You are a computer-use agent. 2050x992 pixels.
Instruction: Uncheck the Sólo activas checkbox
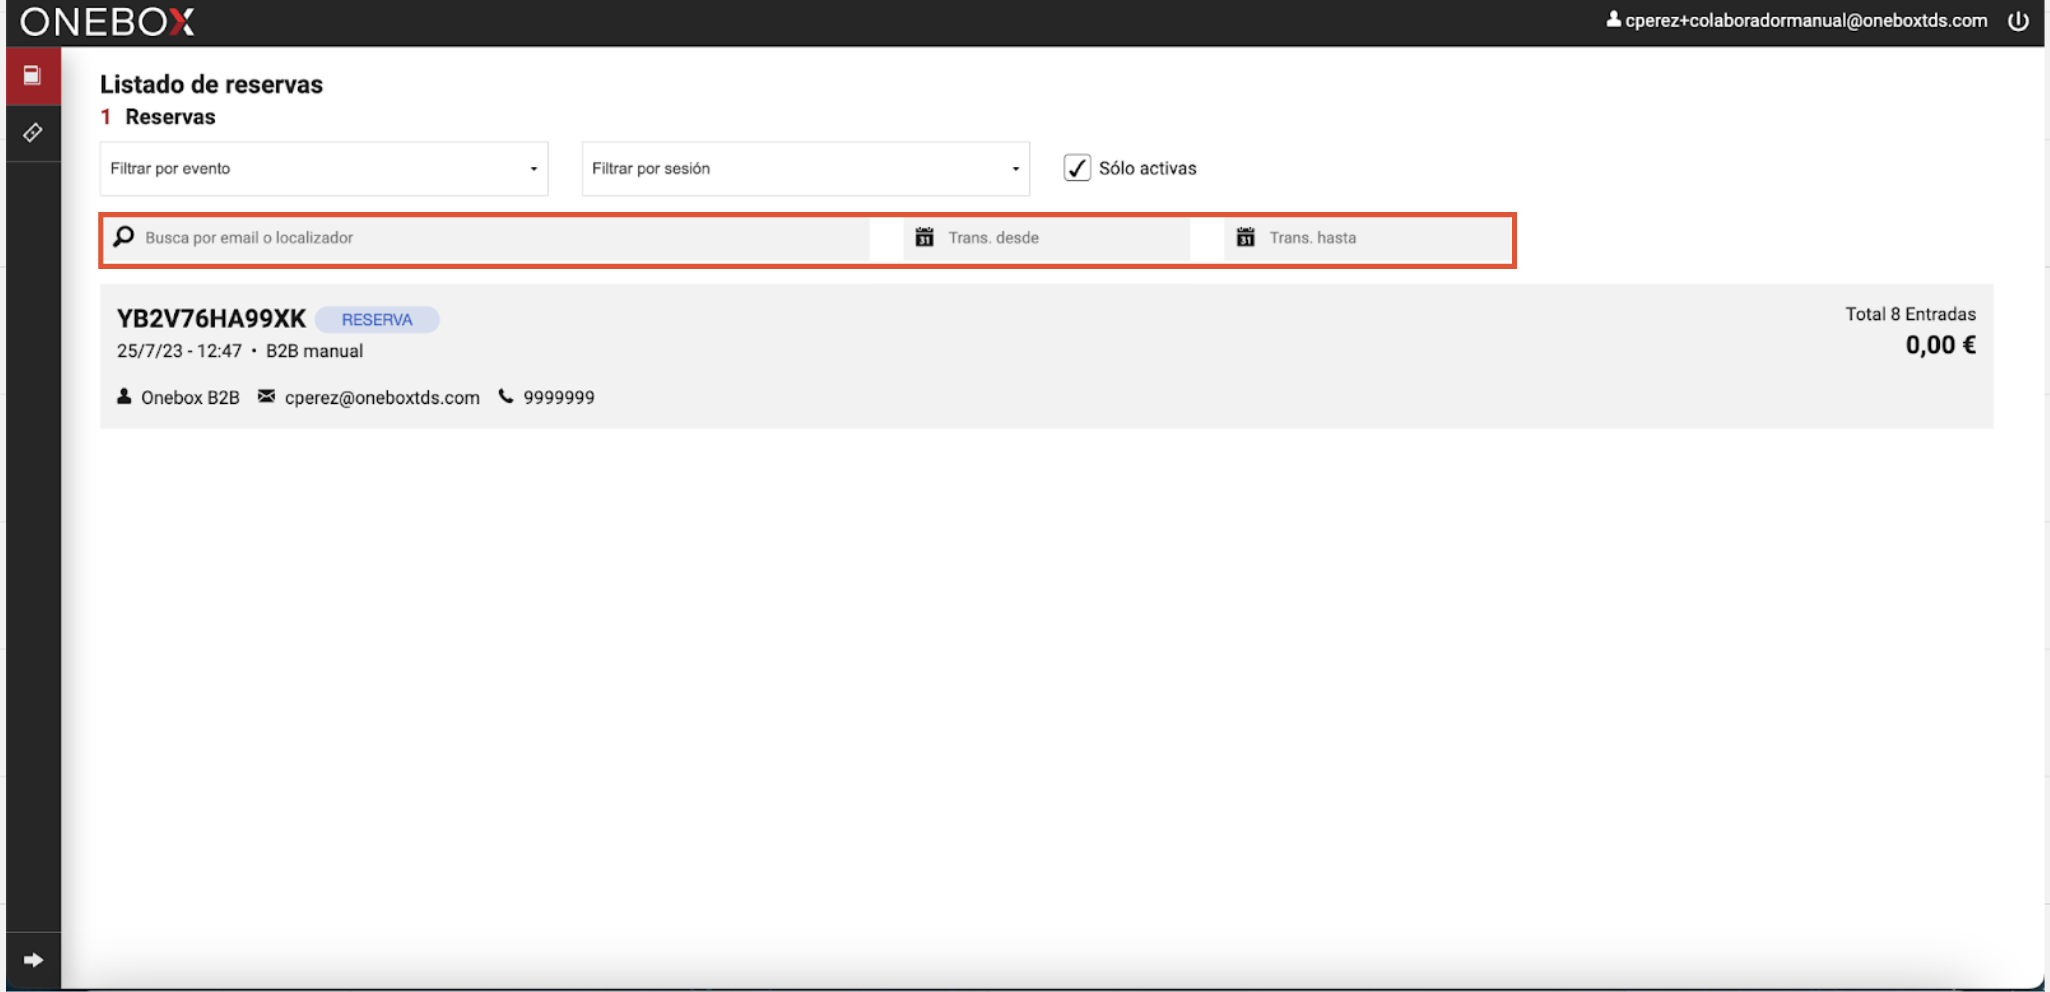point(1077,168)
